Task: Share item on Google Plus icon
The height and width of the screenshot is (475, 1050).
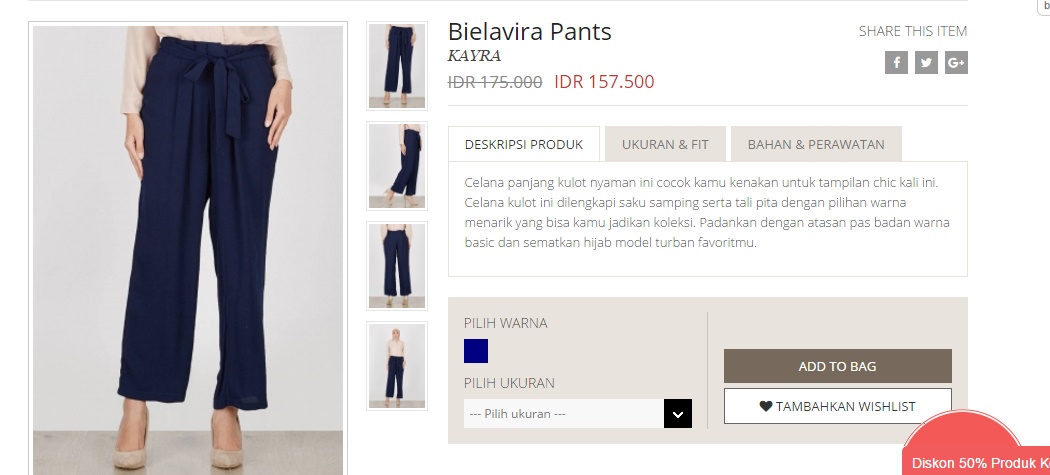Action: pos(956,62)
